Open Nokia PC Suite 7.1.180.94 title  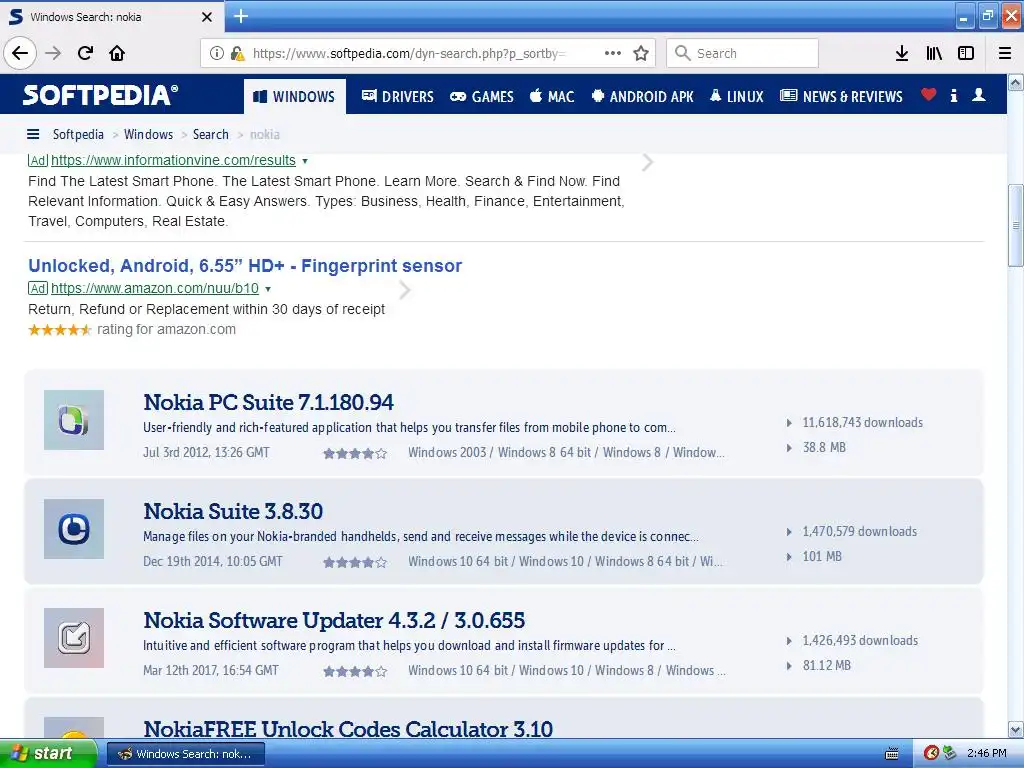(x=268, y=402)
